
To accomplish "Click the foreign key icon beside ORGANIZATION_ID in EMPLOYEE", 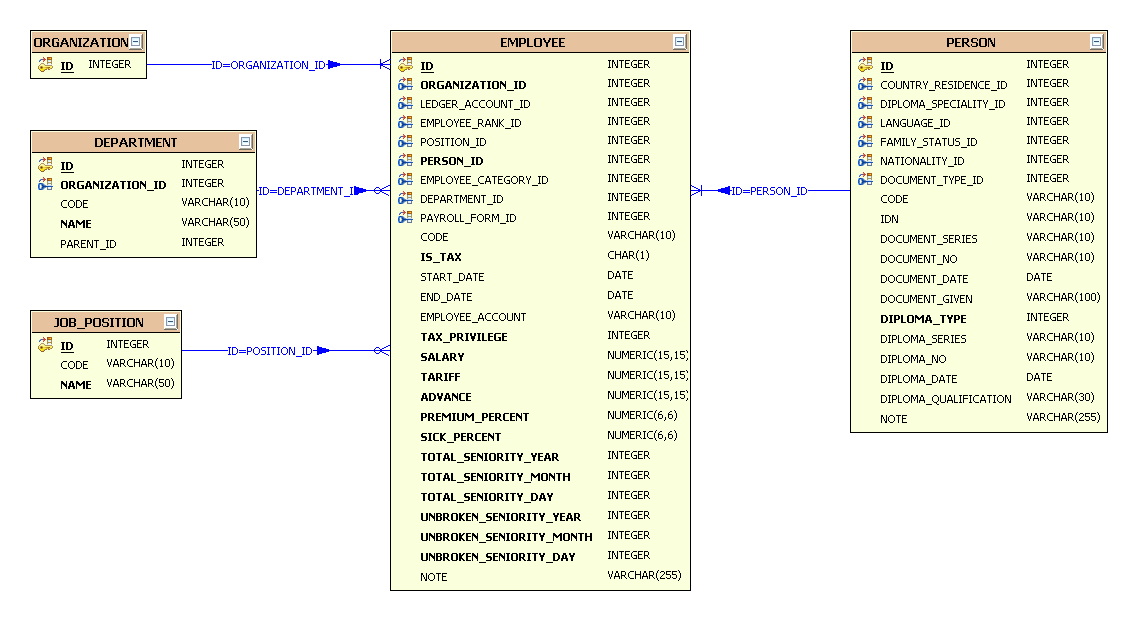I will (x=405, y=85).
